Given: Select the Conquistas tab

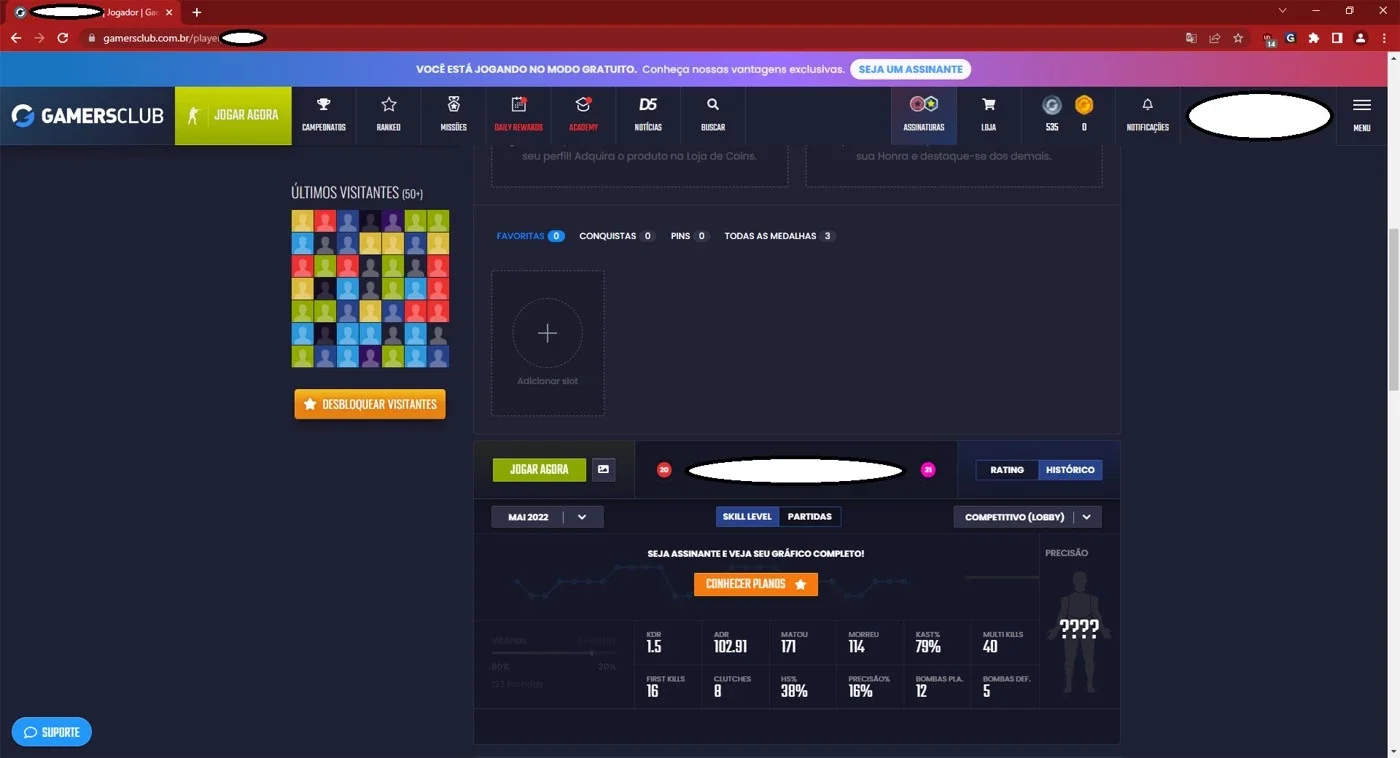Looking at the screenshot, I should (x=617, y=236).
